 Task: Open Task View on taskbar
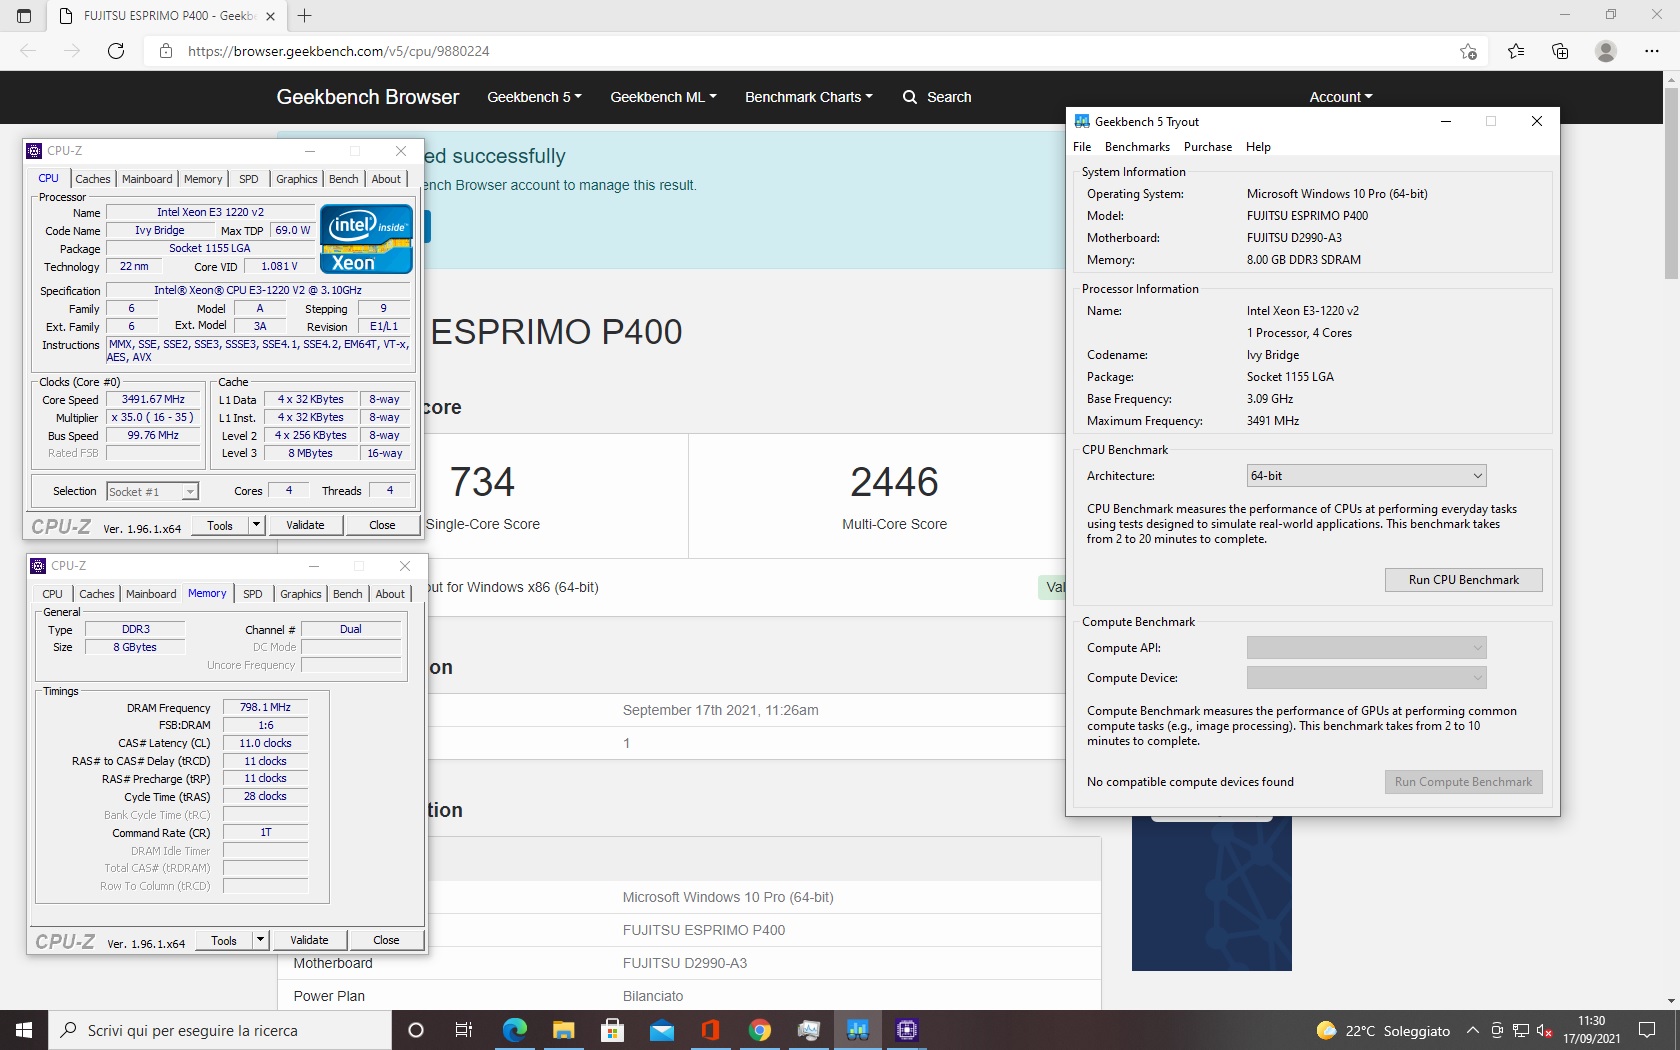click(x=464, y=1030)
